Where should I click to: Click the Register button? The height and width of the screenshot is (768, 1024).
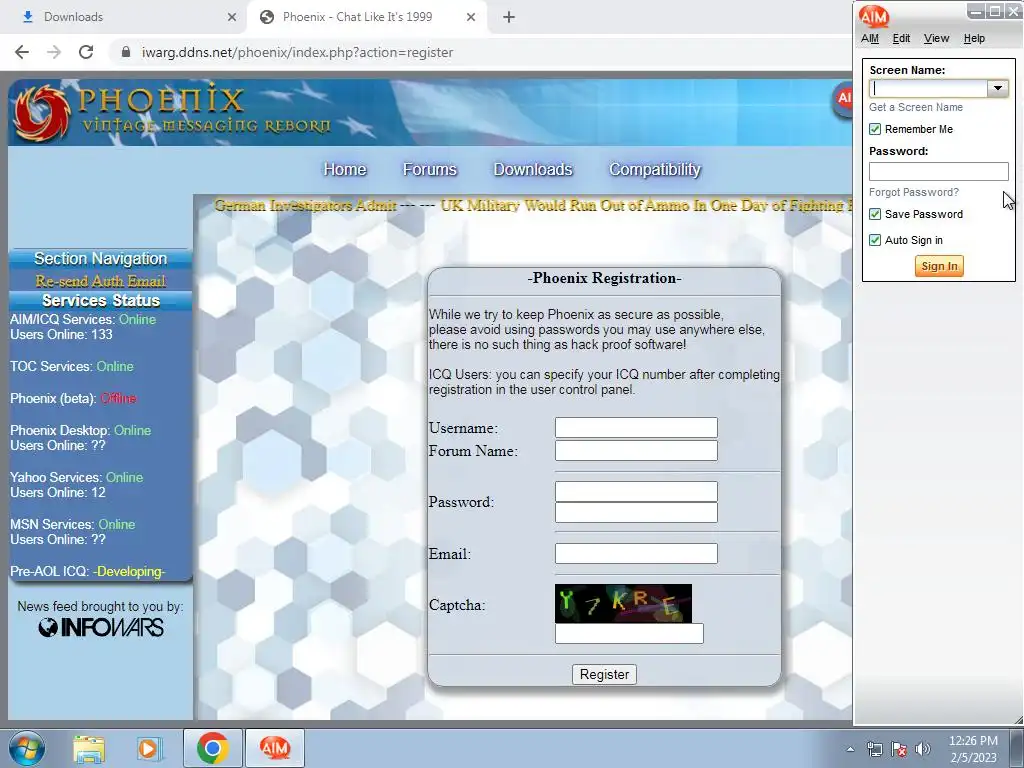click(604, 675)
